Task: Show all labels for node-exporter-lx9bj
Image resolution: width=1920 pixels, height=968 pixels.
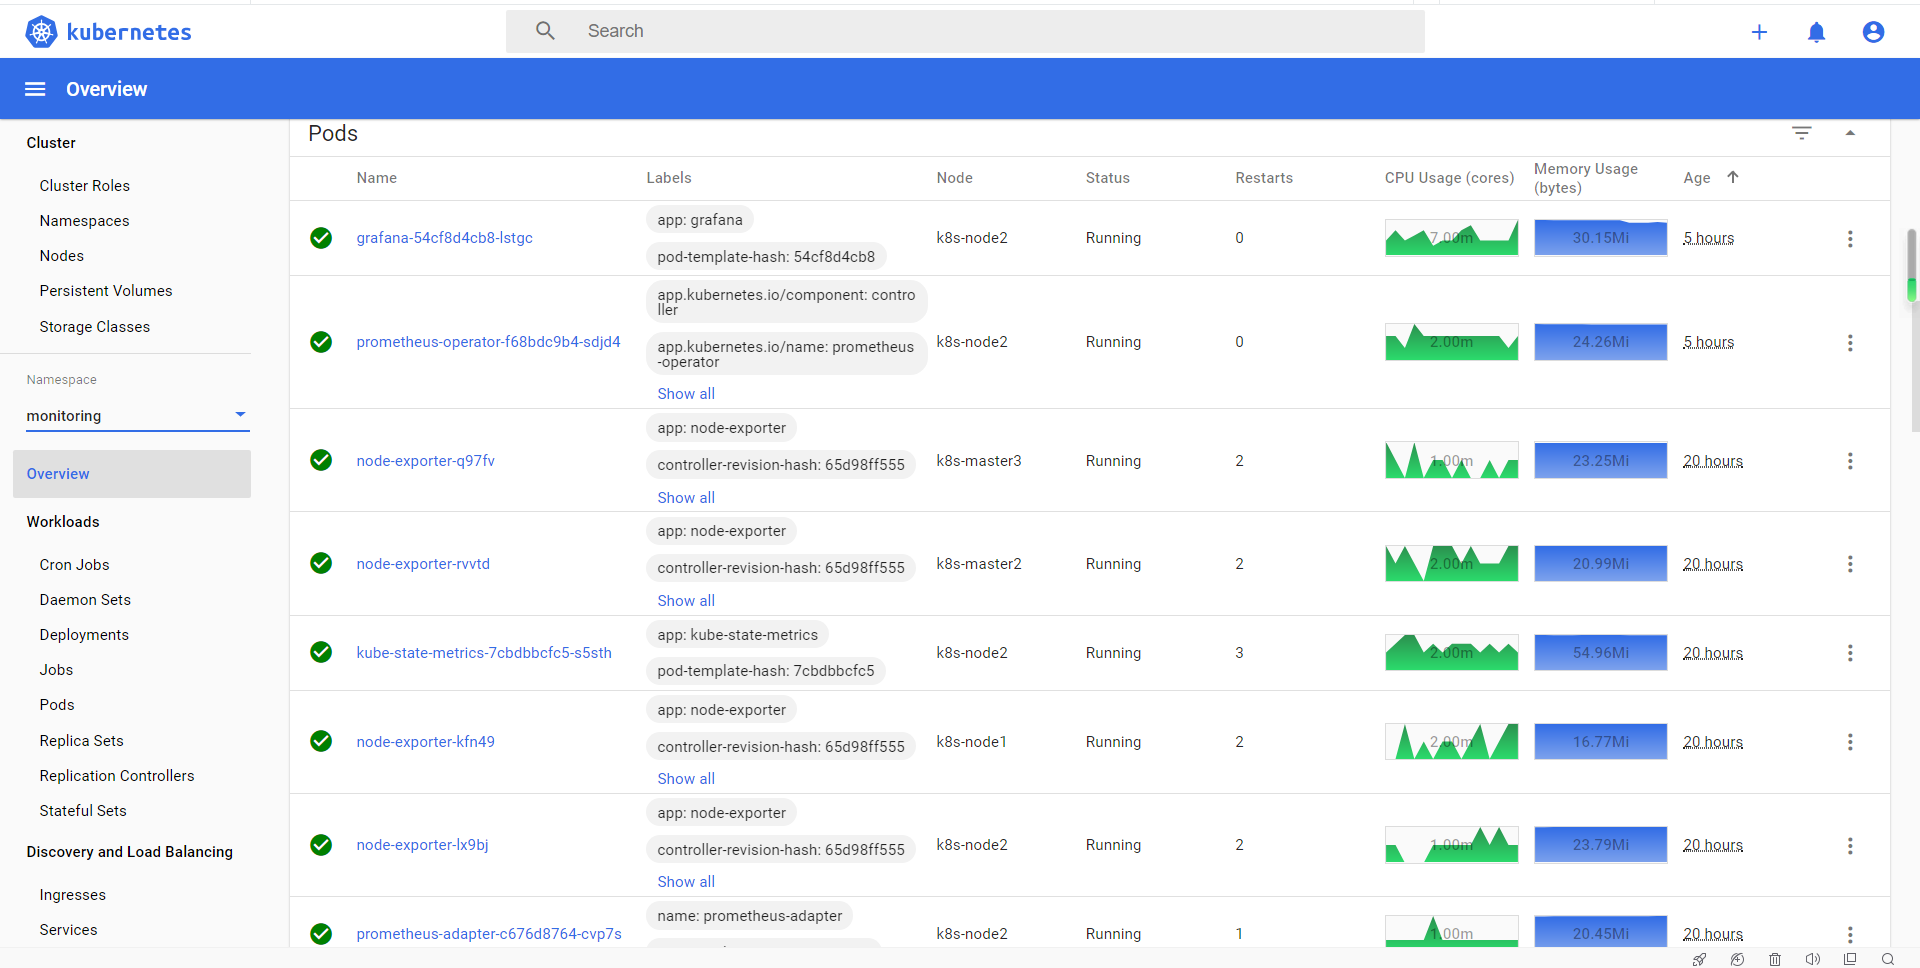Action: pos(686,882)
